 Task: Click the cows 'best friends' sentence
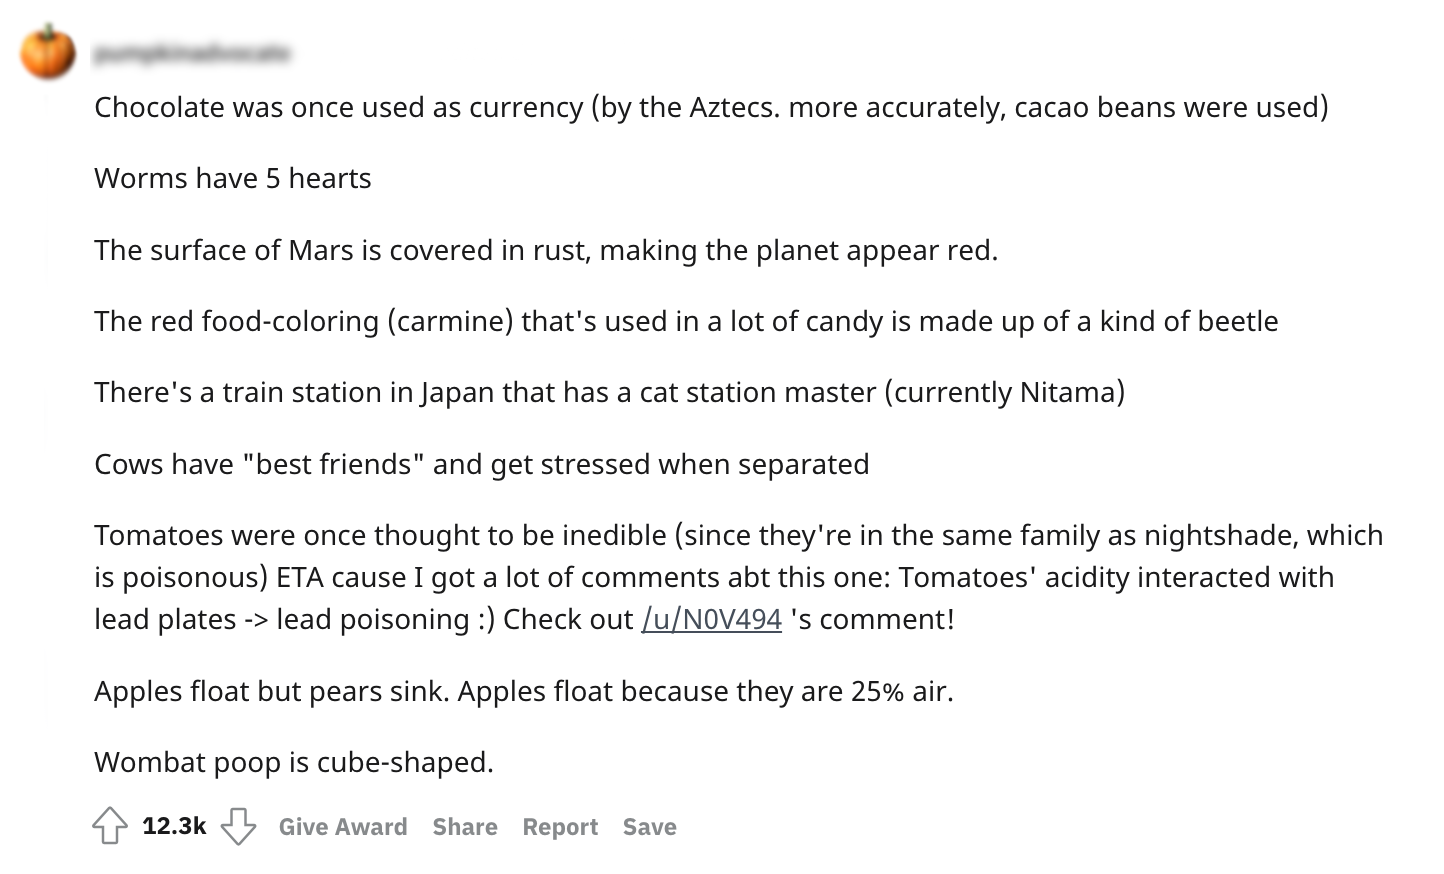[x=481, y=464]
